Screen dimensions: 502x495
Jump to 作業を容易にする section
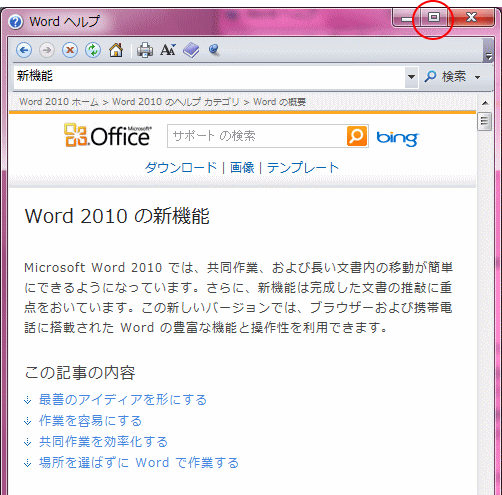coord(90,421)
